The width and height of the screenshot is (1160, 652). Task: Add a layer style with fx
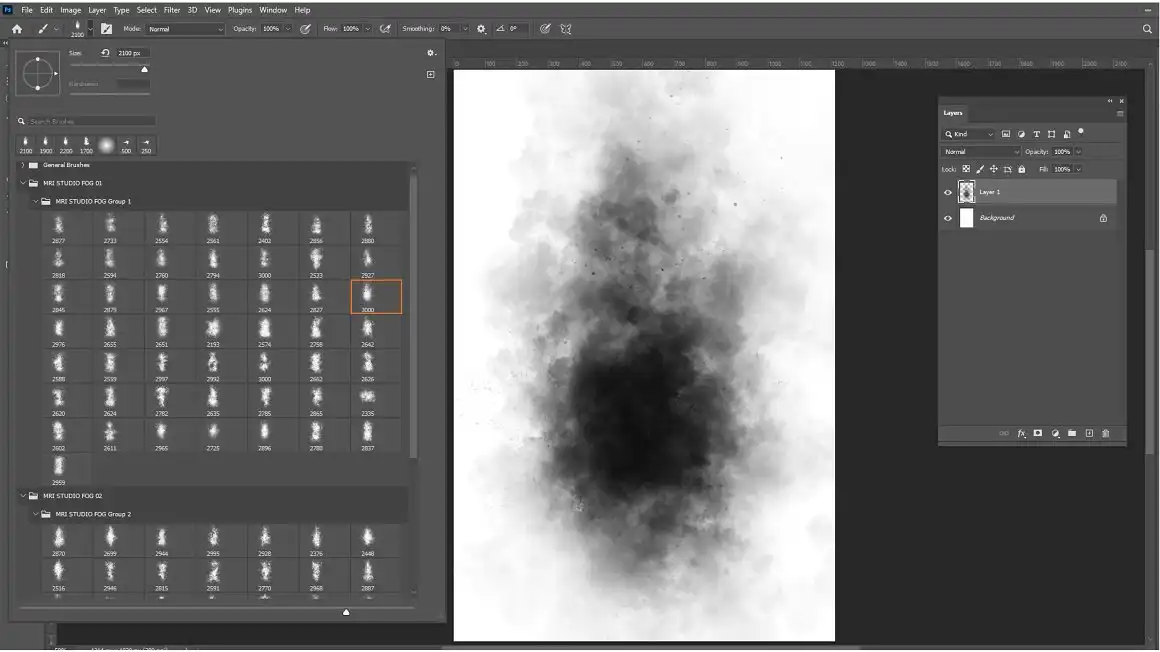[x=1022, y=434]
